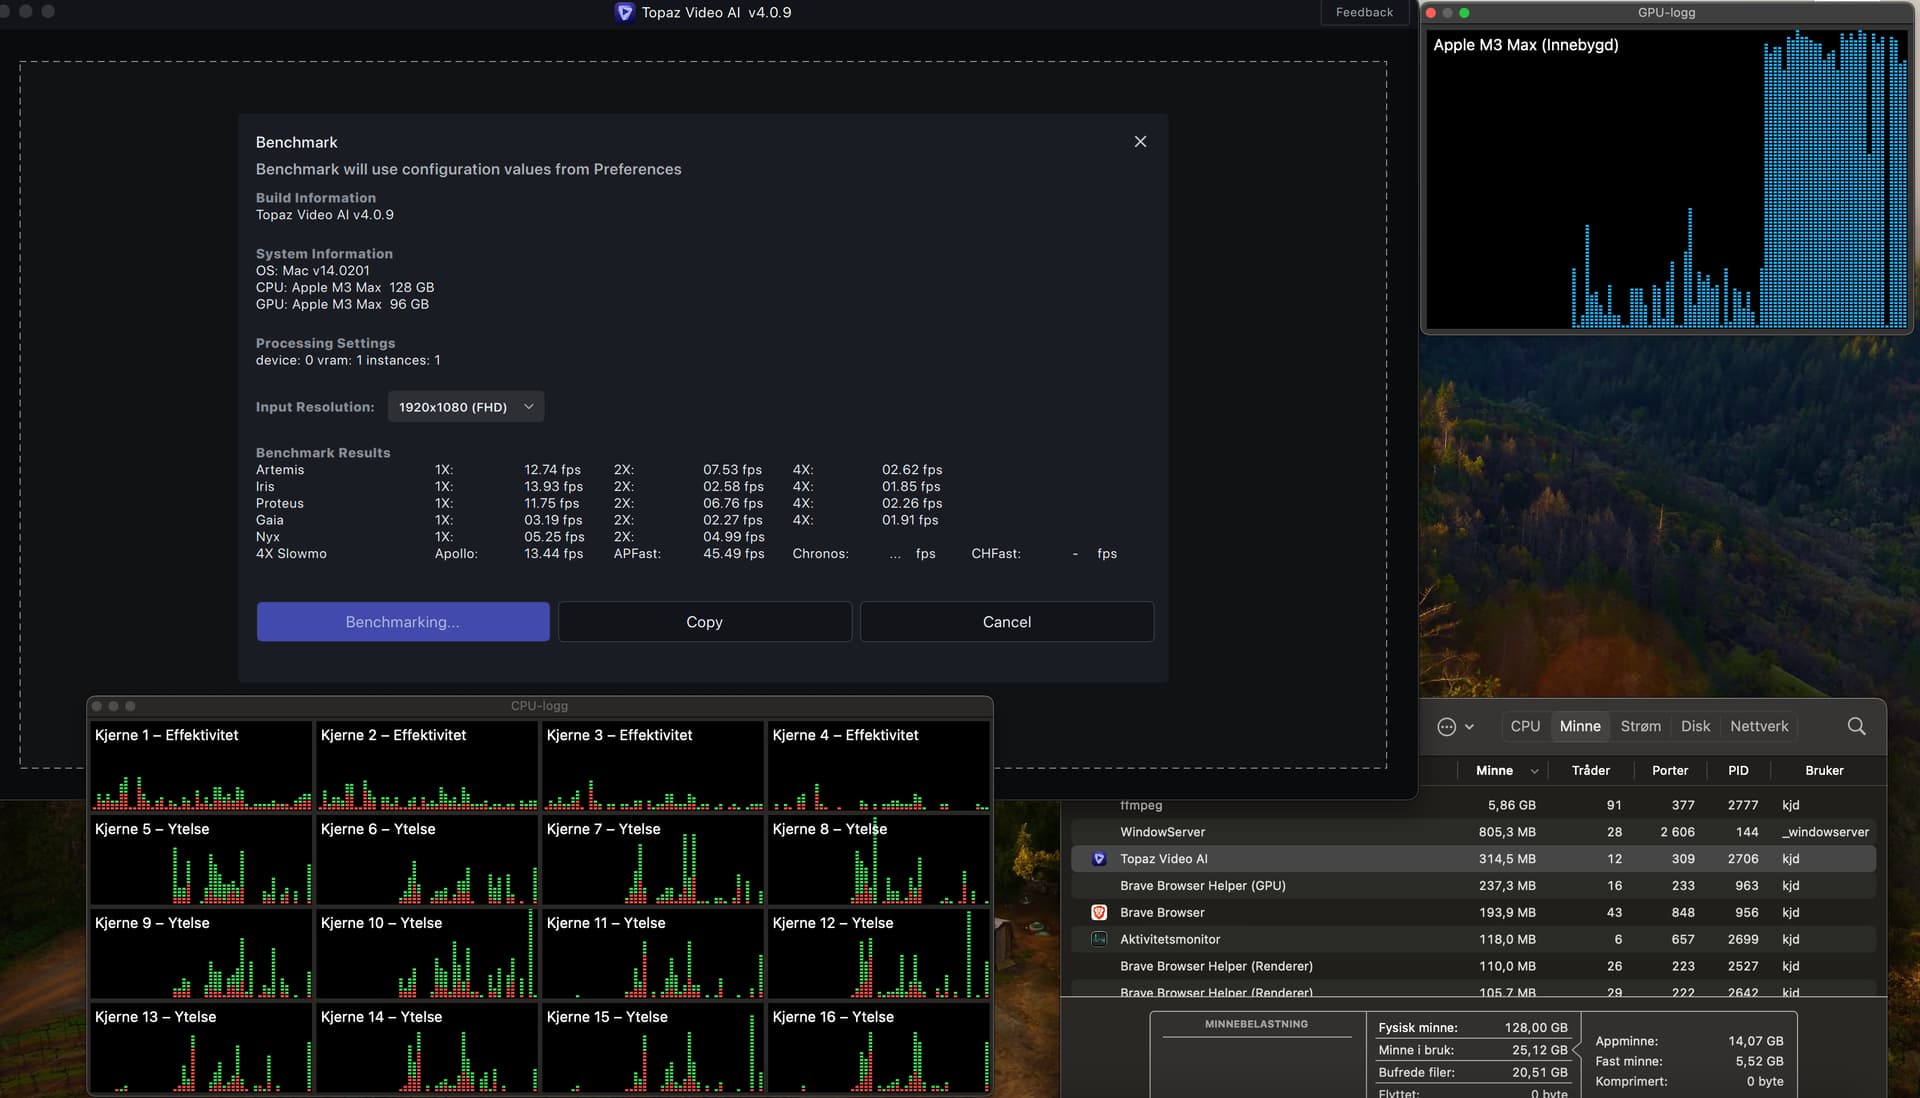Switch to the Disk tab

coord(1695,726)
